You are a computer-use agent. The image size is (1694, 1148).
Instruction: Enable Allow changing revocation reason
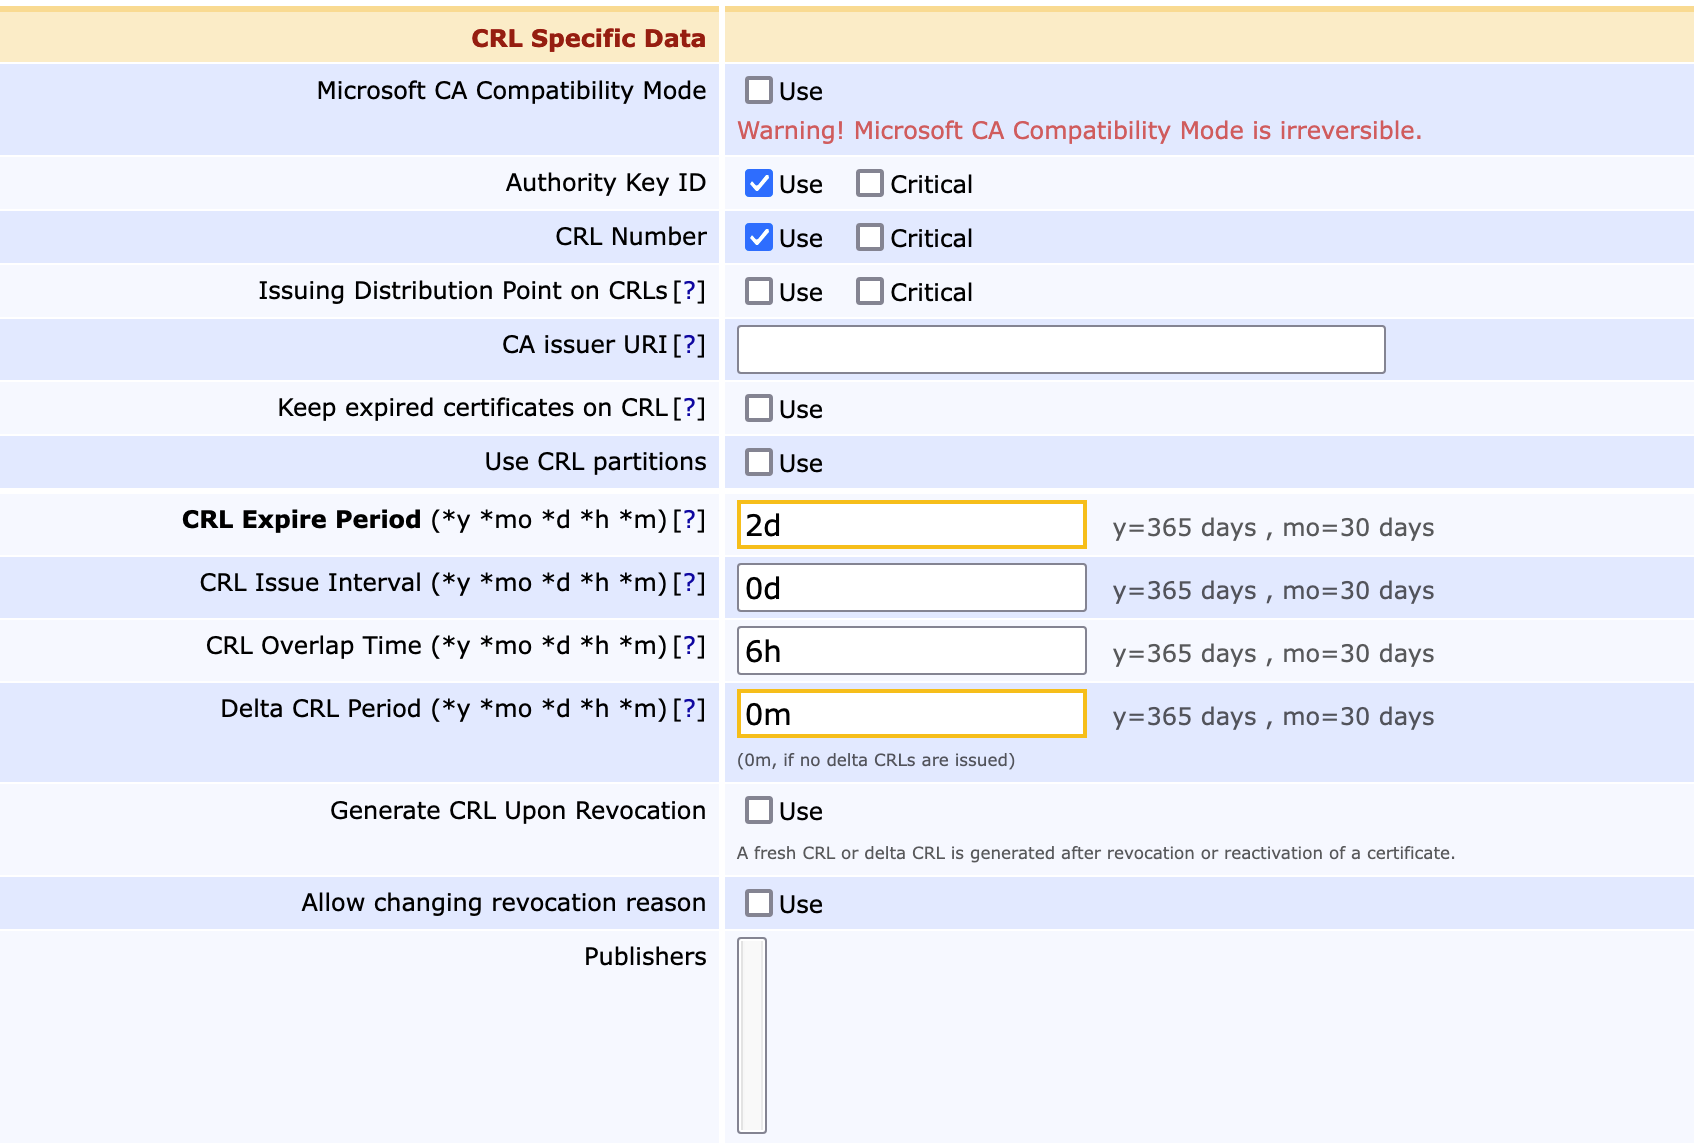[x=759, y=904]
